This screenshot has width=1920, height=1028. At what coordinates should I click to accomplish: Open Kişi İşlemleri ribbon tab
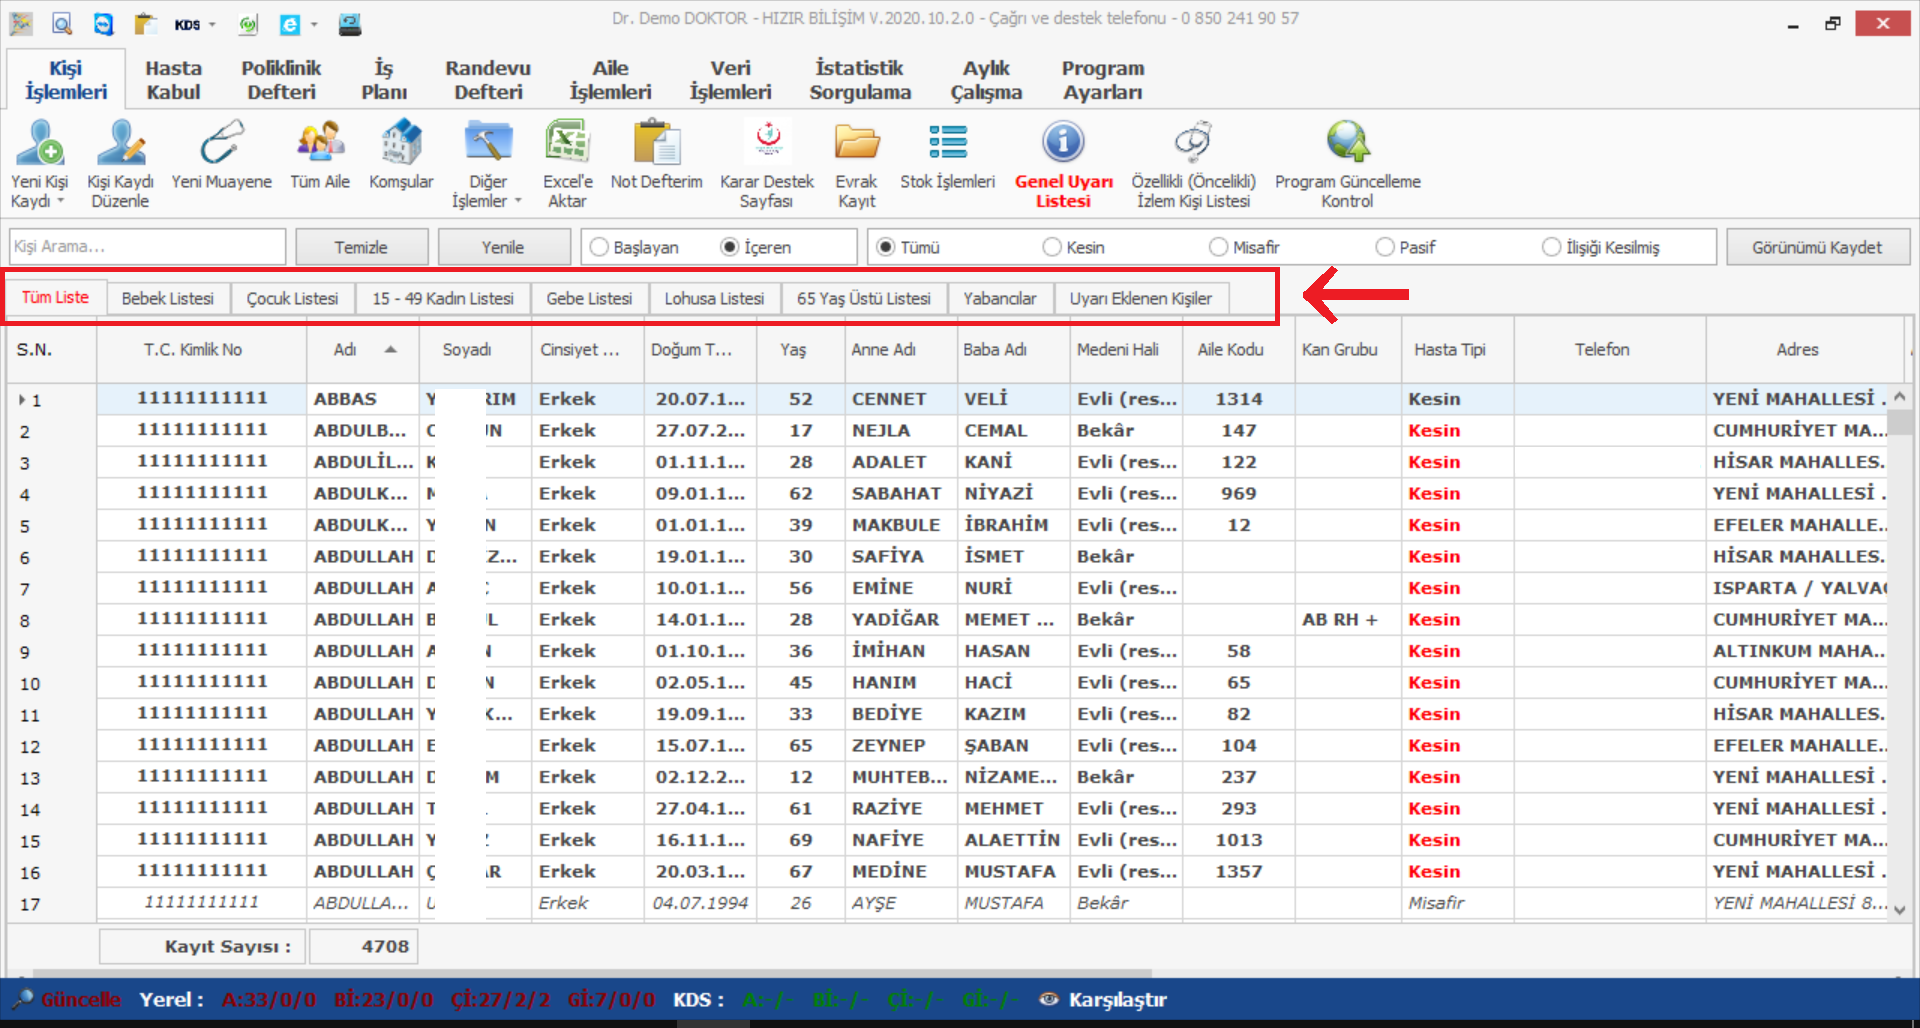pos(66,80)
